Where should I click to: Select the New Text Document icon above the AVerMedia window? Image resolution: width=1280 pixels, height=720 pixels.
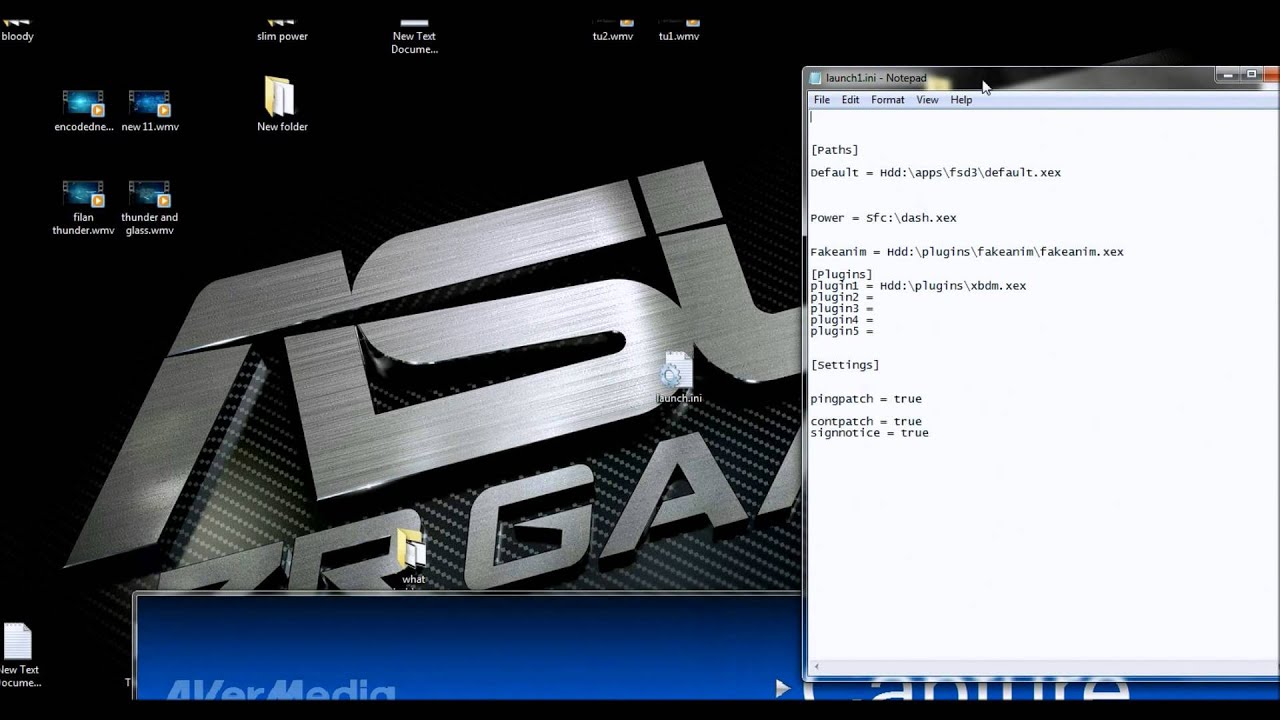[x=18, y=655]
